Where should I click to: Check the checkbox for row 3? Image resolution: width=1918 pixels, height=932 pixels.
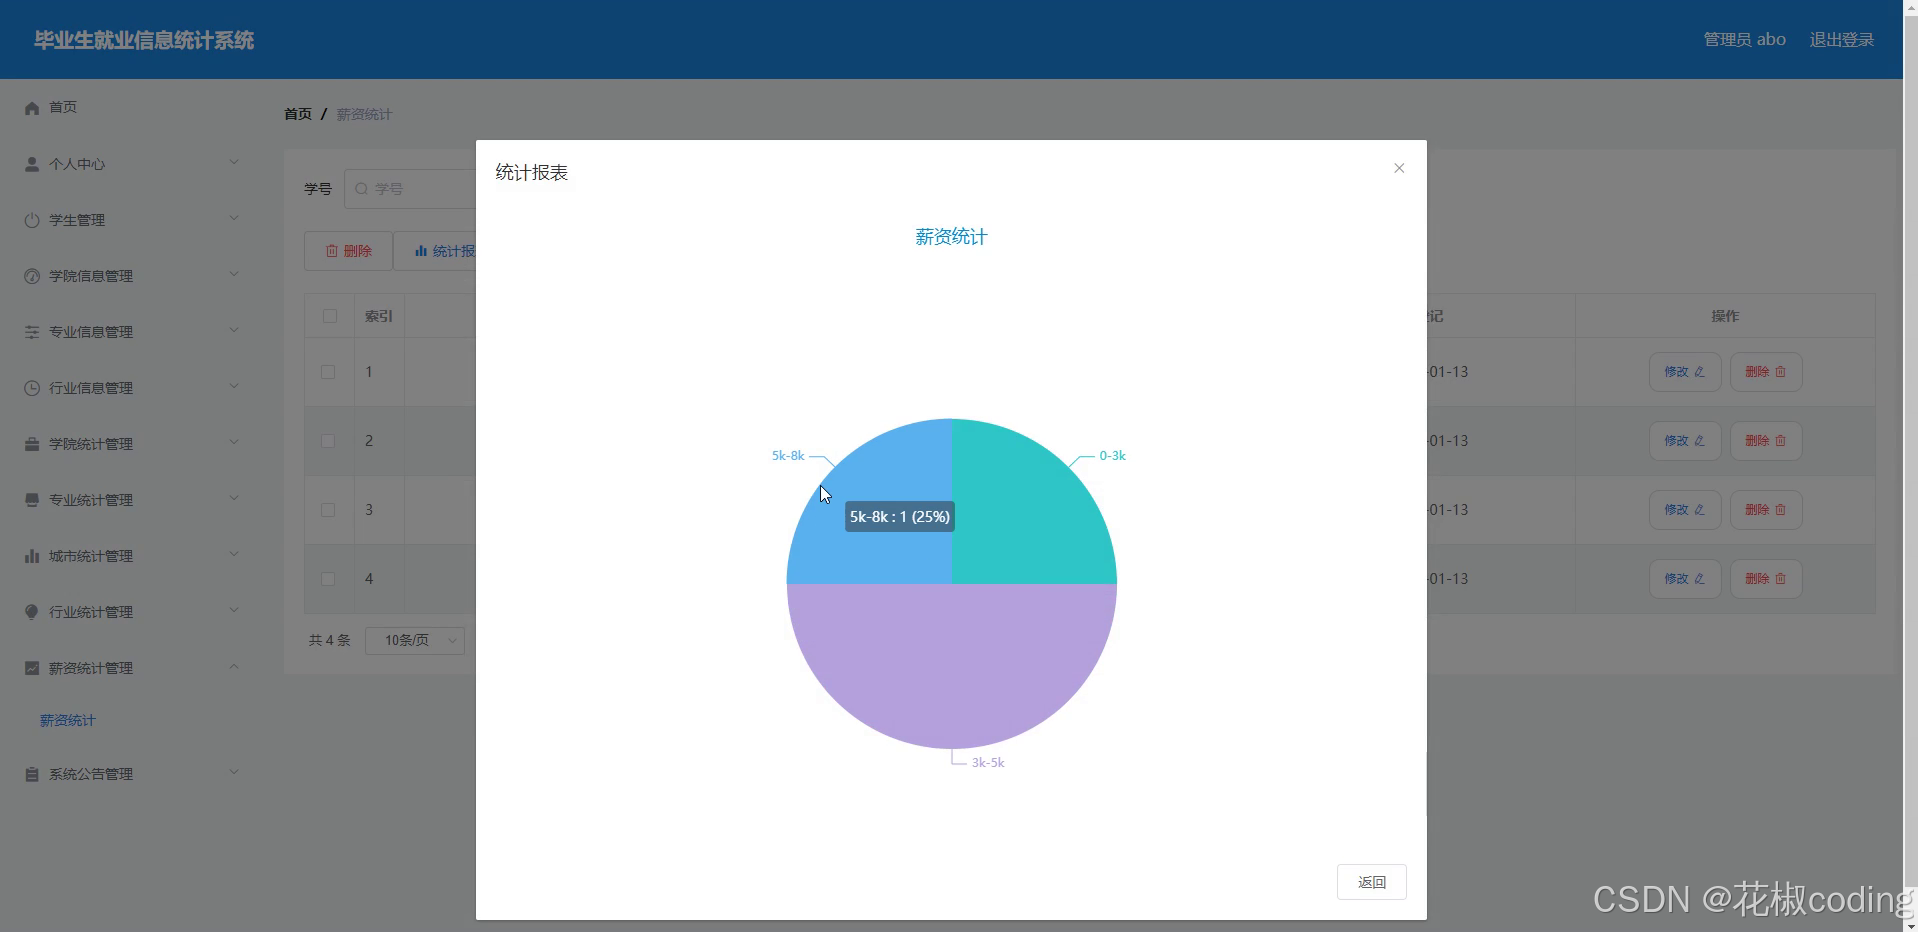pos(328,510)
